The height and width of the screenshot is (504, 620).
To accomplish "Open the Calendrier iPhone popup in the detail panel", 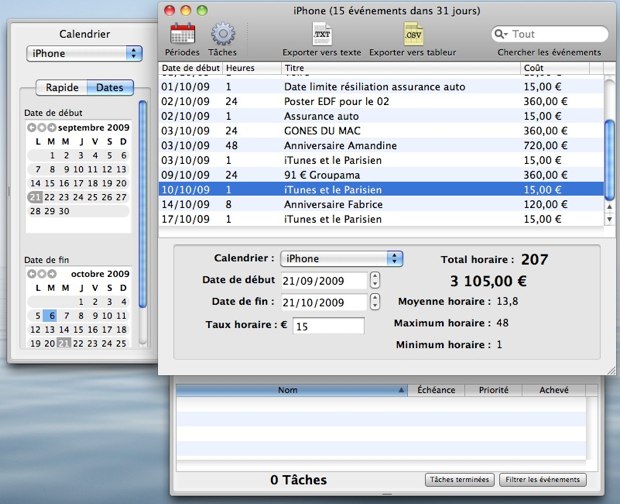I will [x=341, y=259].
